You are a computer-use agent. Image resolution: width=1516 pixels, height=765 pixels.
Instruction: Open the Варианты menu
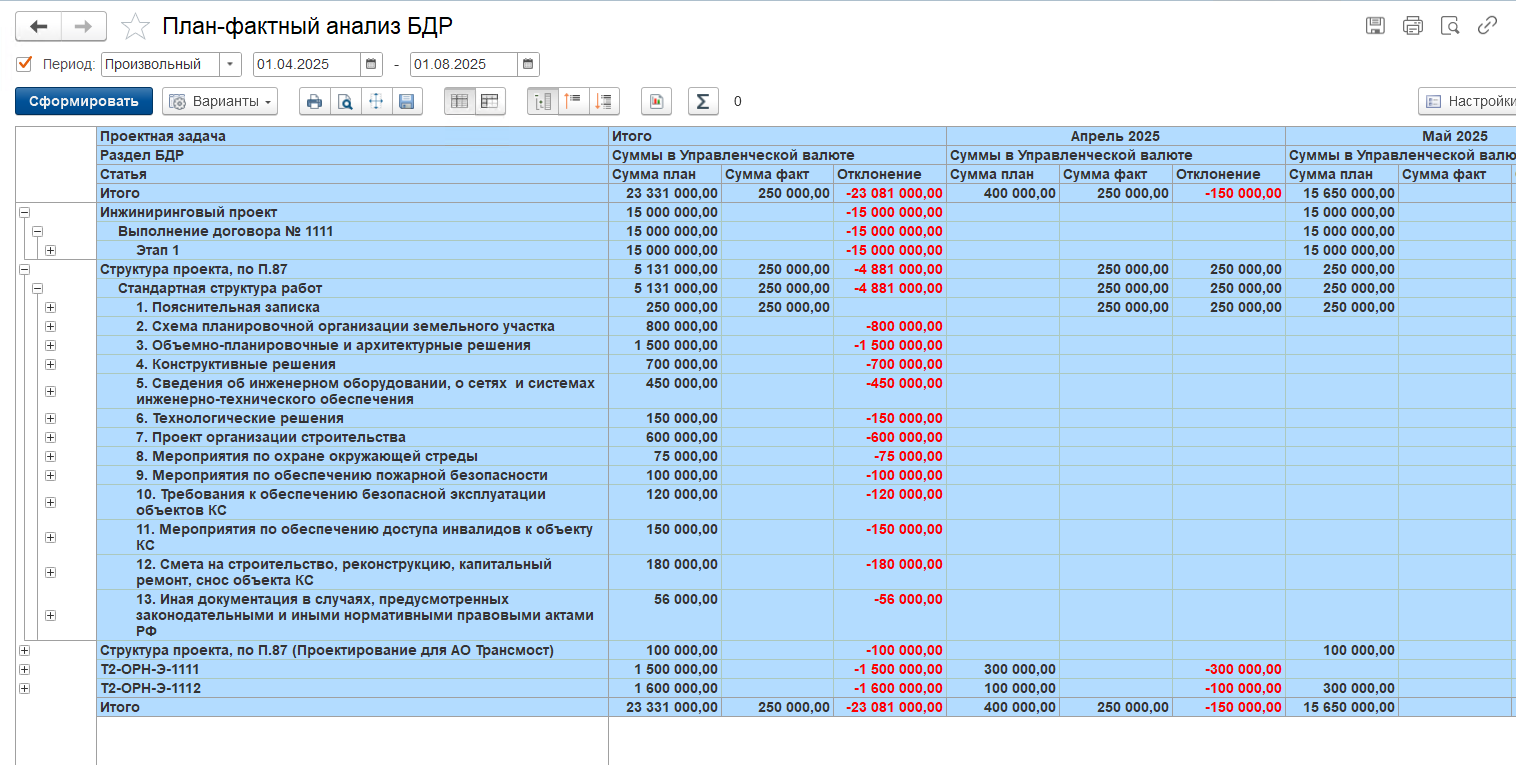pyautogui.click(x=220, y=101)
